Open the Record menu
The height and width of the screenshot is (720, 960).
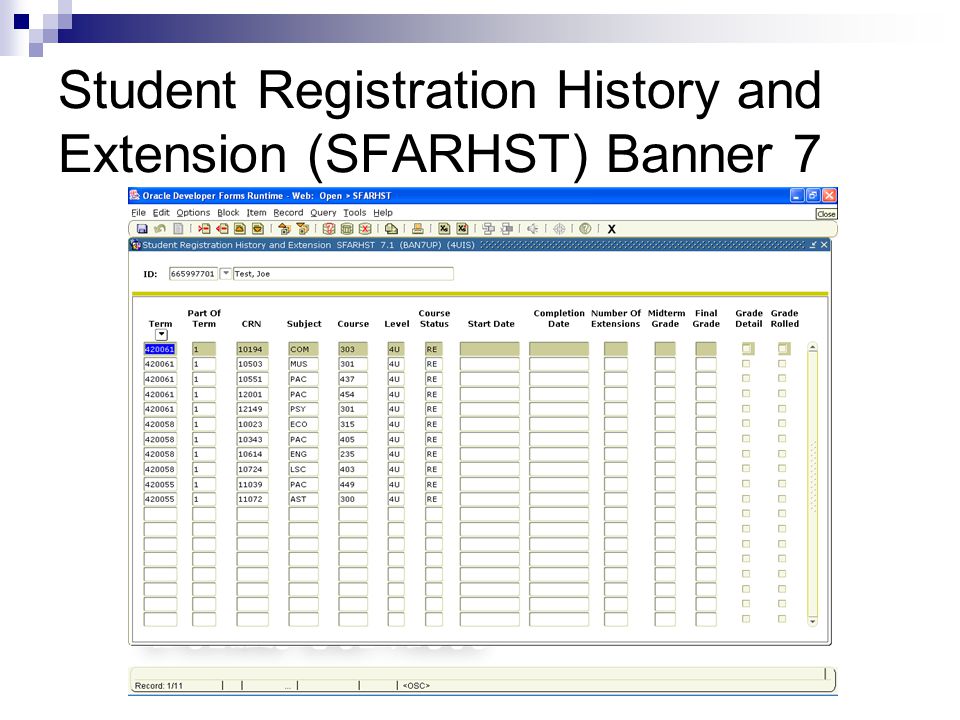pyautogui.click(x=288, y=212)
